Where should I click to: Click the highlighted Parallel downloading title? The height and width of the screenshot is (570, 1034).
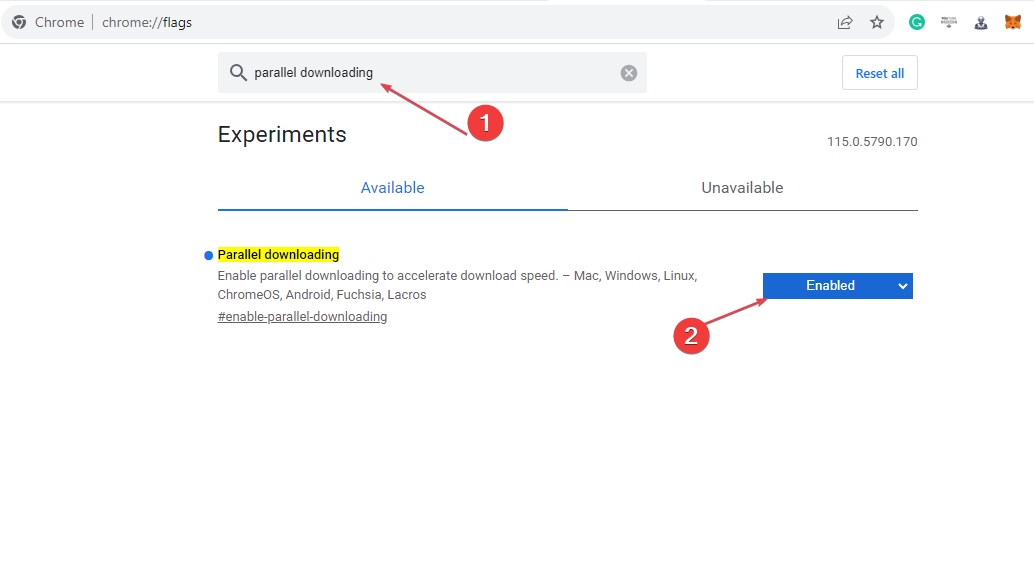pyautogui.click(x=278, y=255)
